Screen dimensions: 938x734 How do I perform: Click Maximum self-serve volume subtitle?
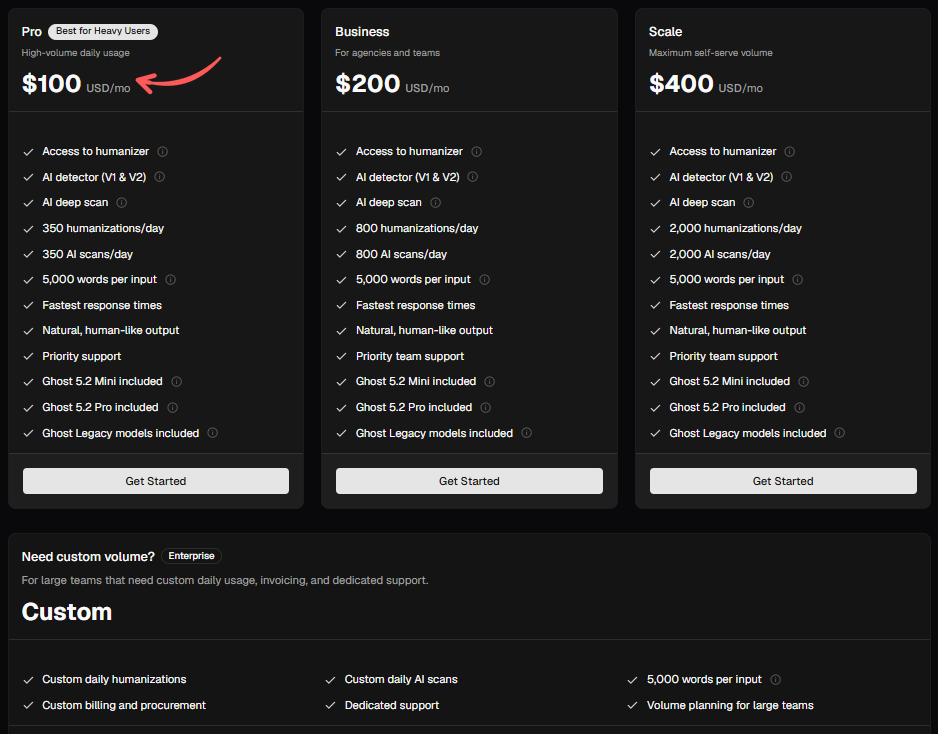(x=711, y=53)
